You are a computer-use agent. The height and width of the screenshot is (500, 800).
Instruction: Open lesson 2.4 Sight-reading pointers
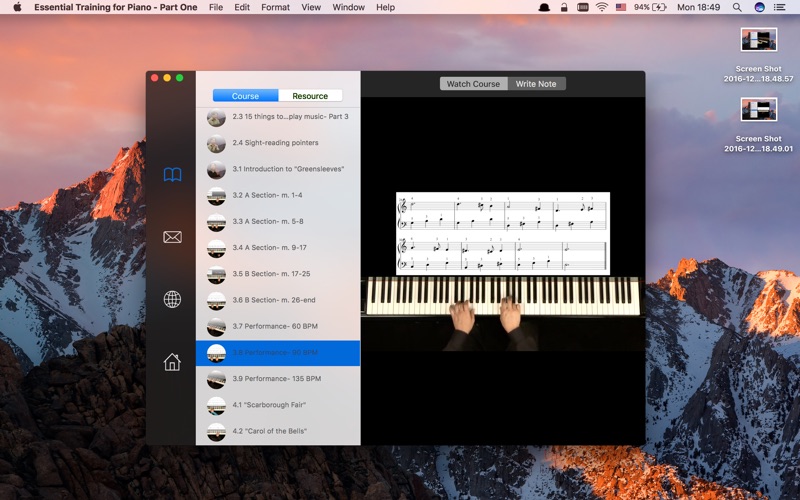pos(278,143)
